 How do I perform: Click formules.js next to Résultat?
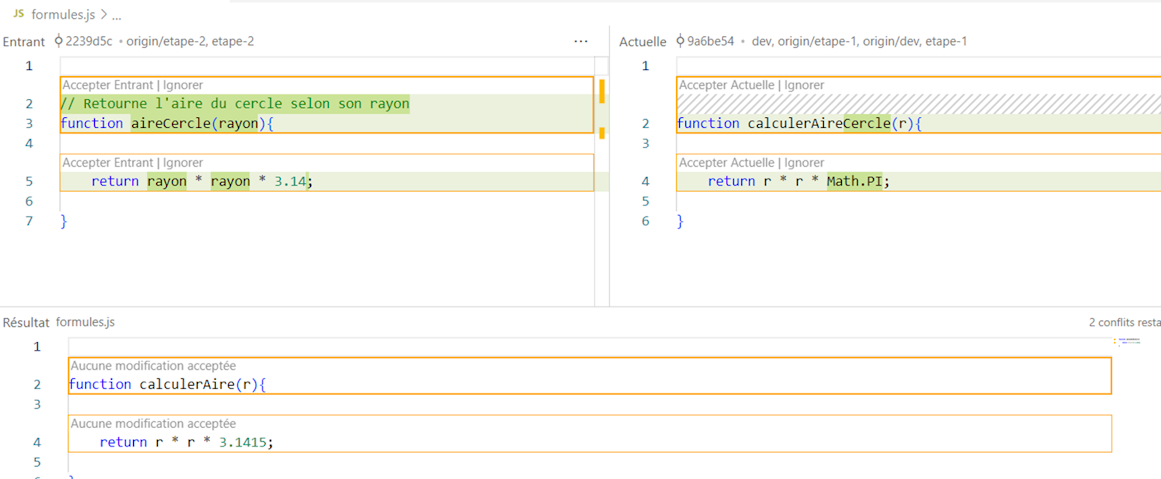85,322
